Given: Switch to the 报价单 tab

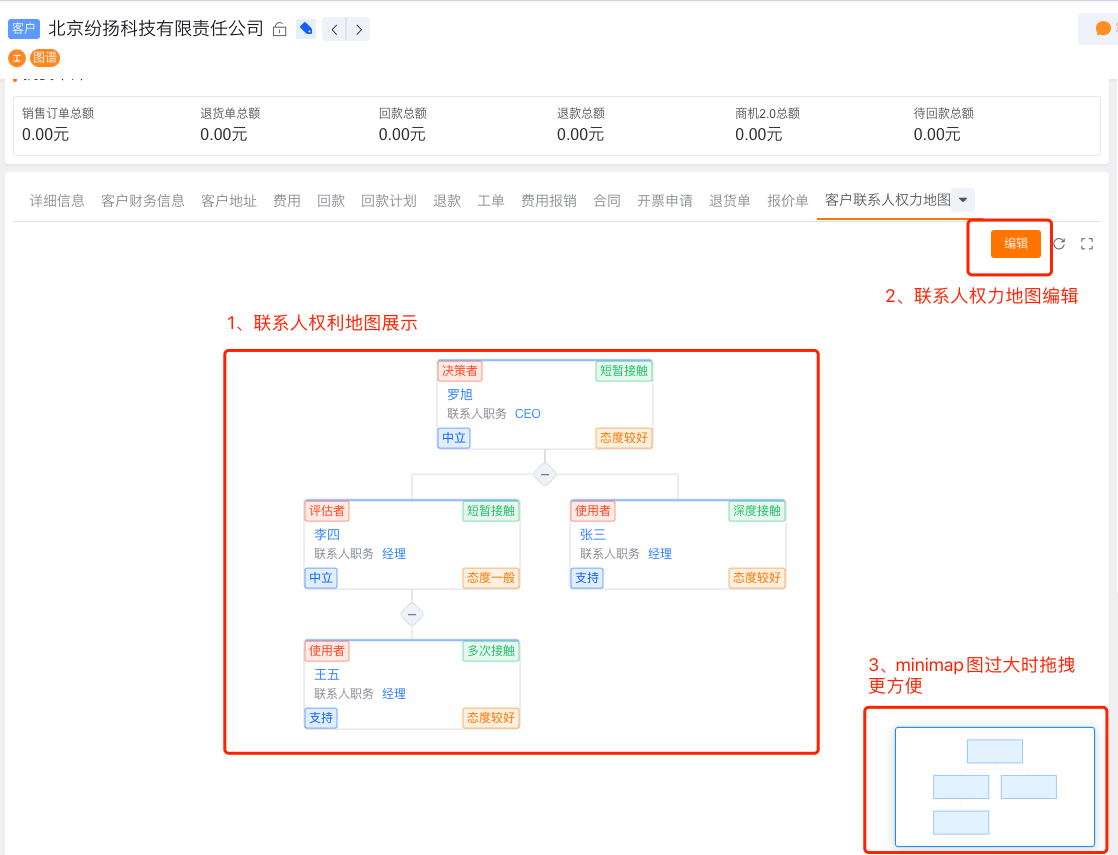Looking at the screenshot, I should click(788, 201).
